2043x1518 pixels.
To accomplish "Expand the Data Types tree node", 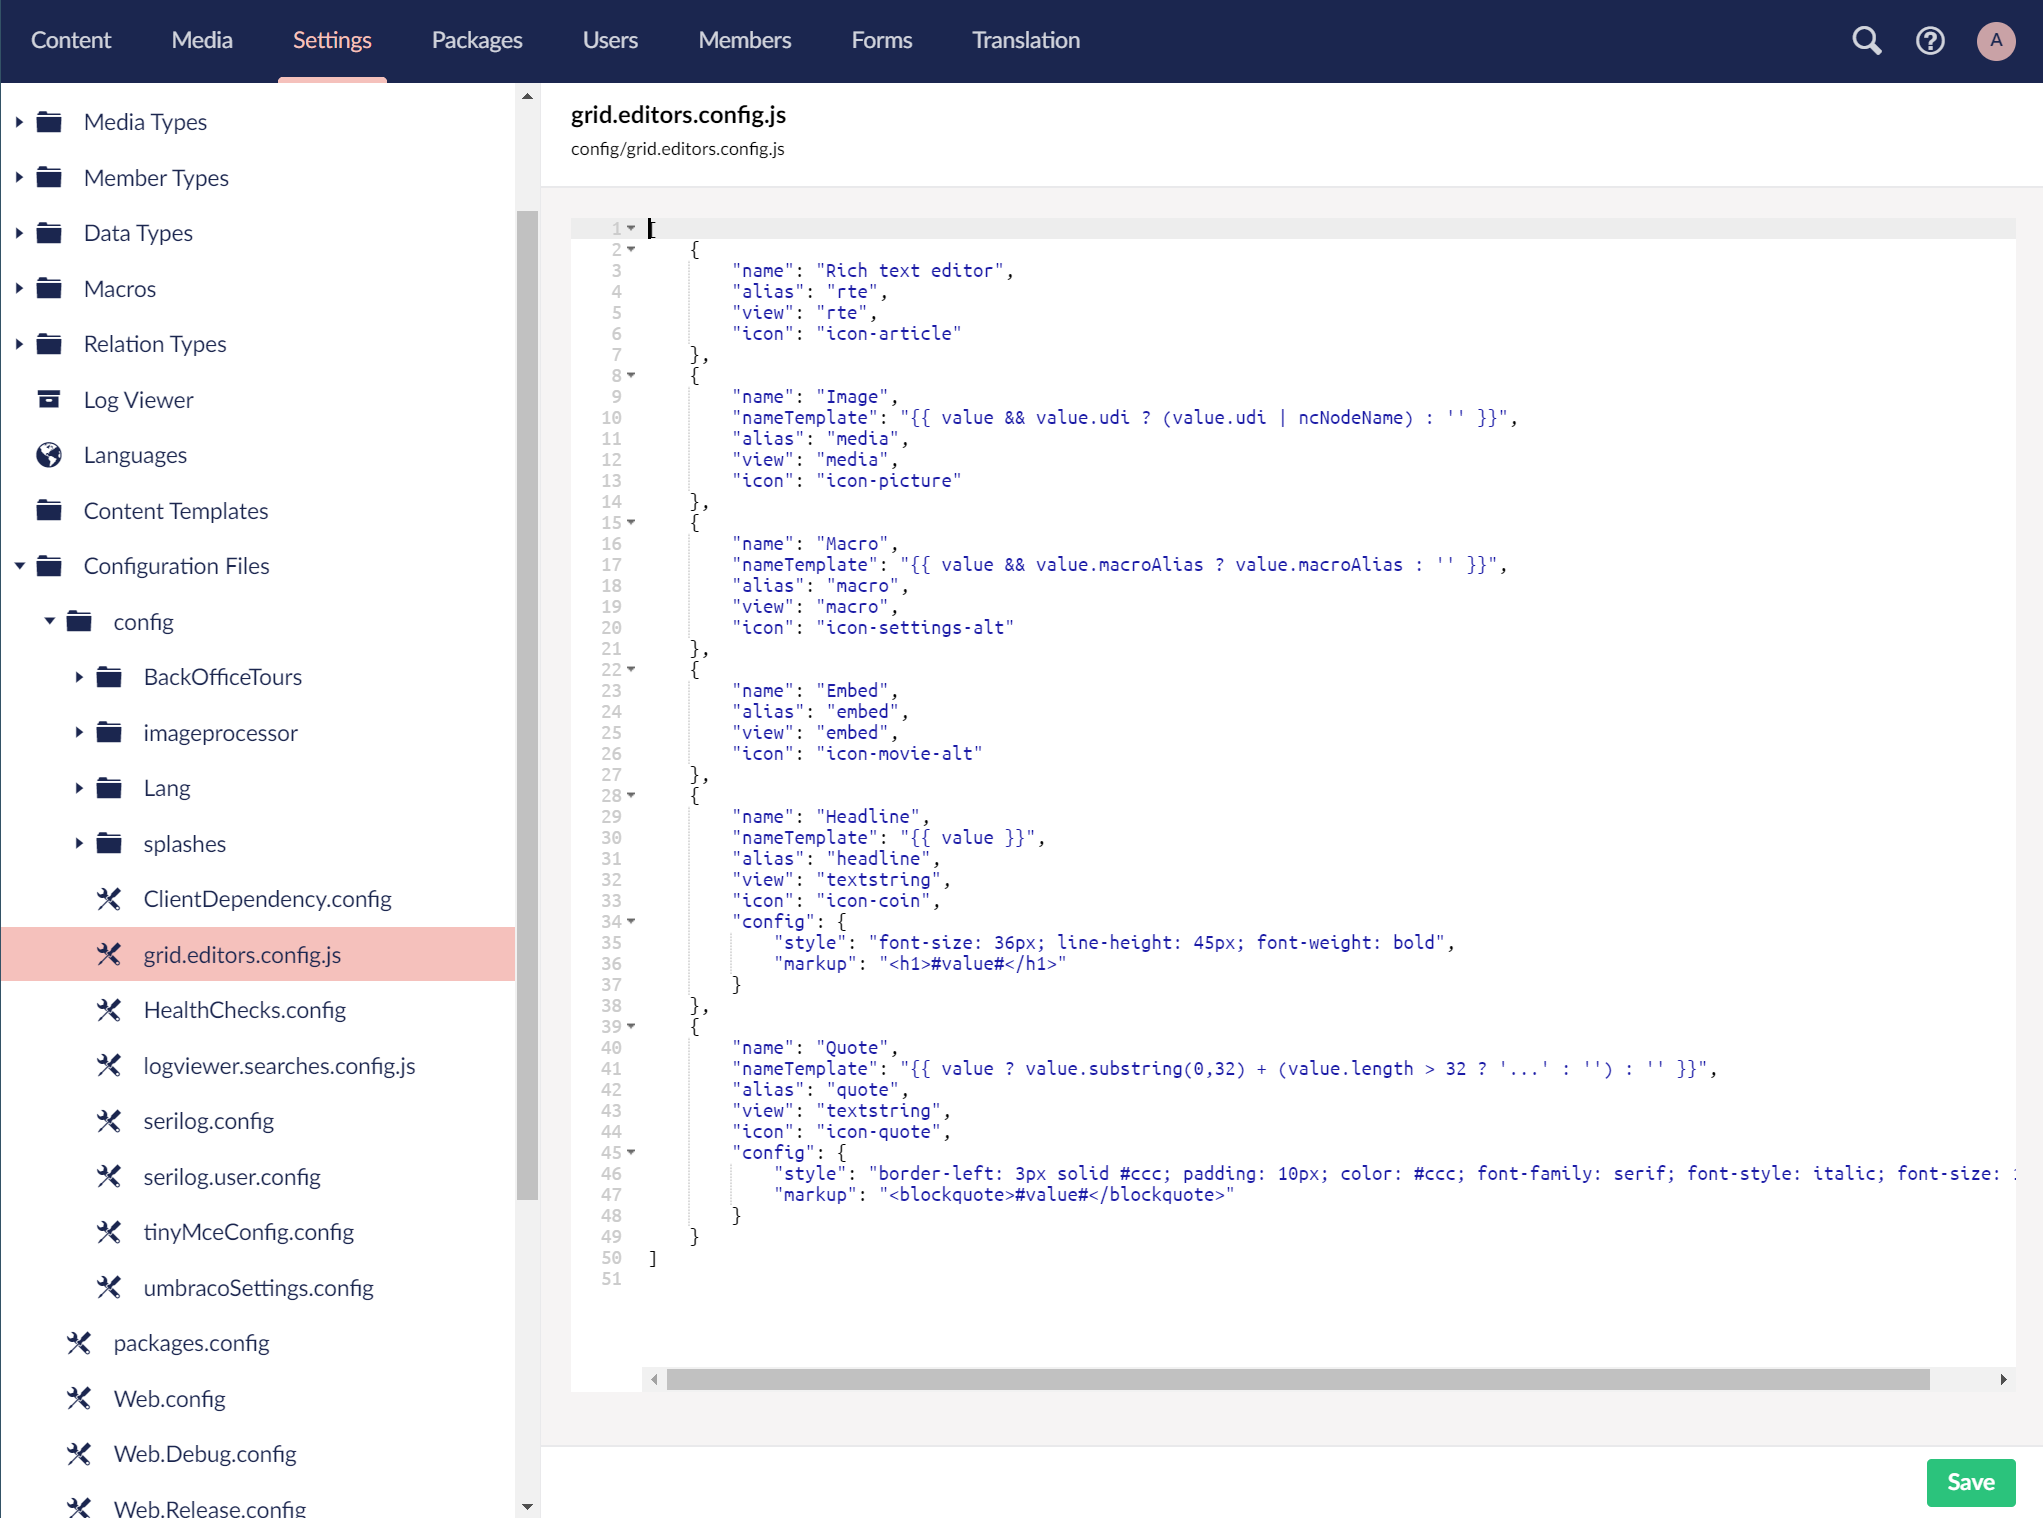I will pos(19,233).
